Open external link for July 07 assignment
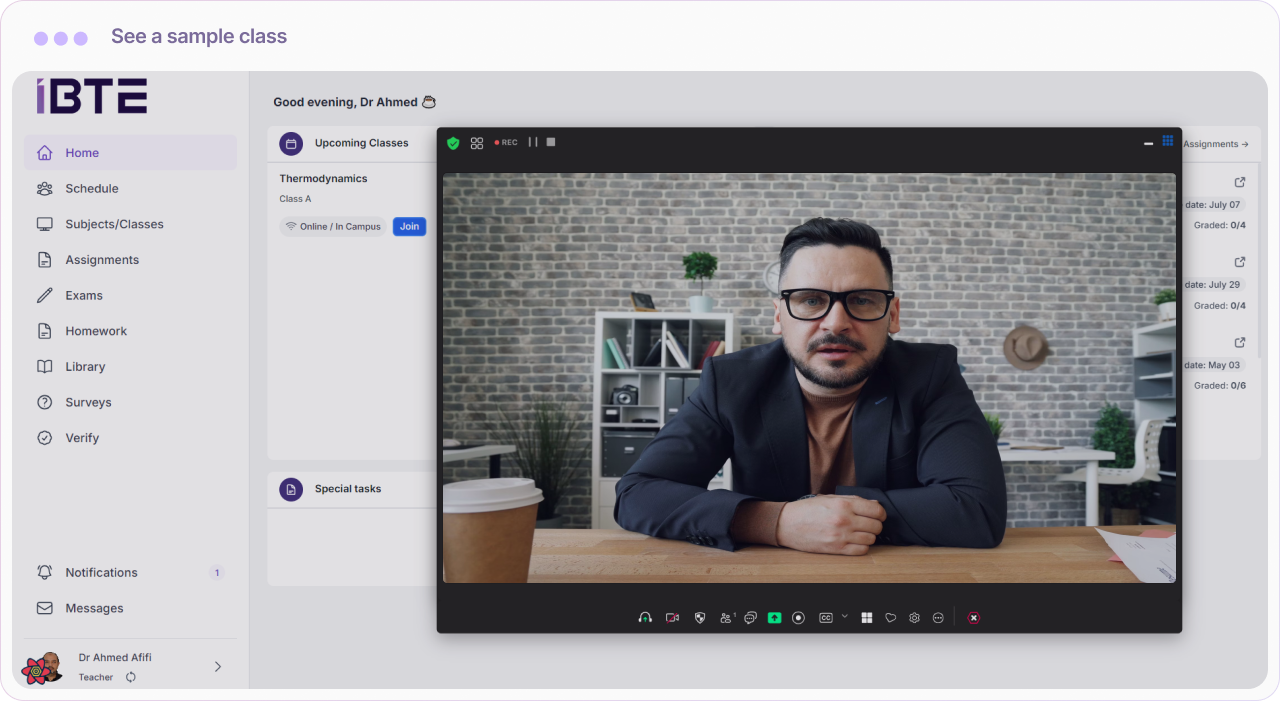 [x=1240, y=182]
